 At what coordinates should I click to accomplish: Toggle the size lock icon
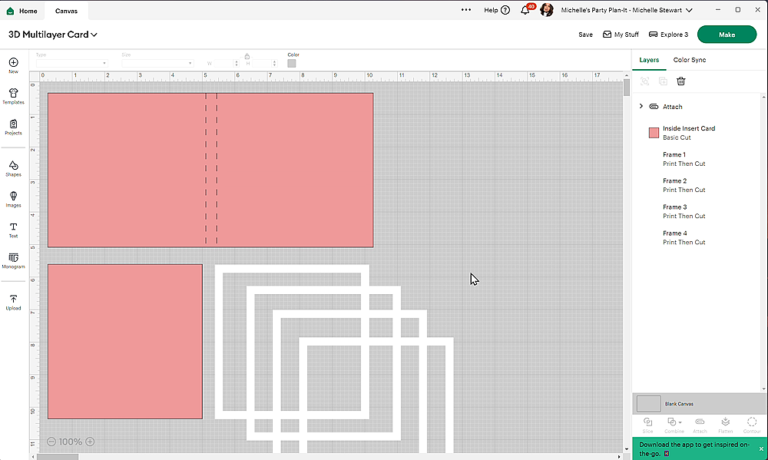point(247,56)
